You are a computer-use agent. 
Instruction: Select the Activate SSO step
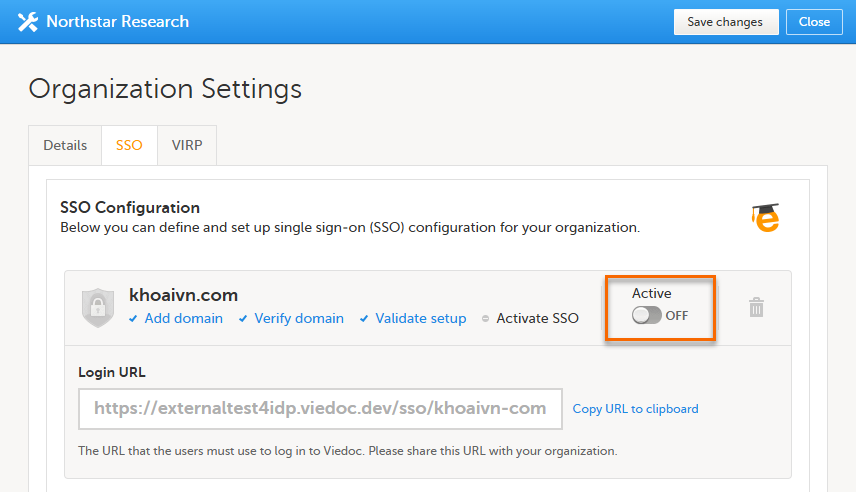tap(538, 319)
